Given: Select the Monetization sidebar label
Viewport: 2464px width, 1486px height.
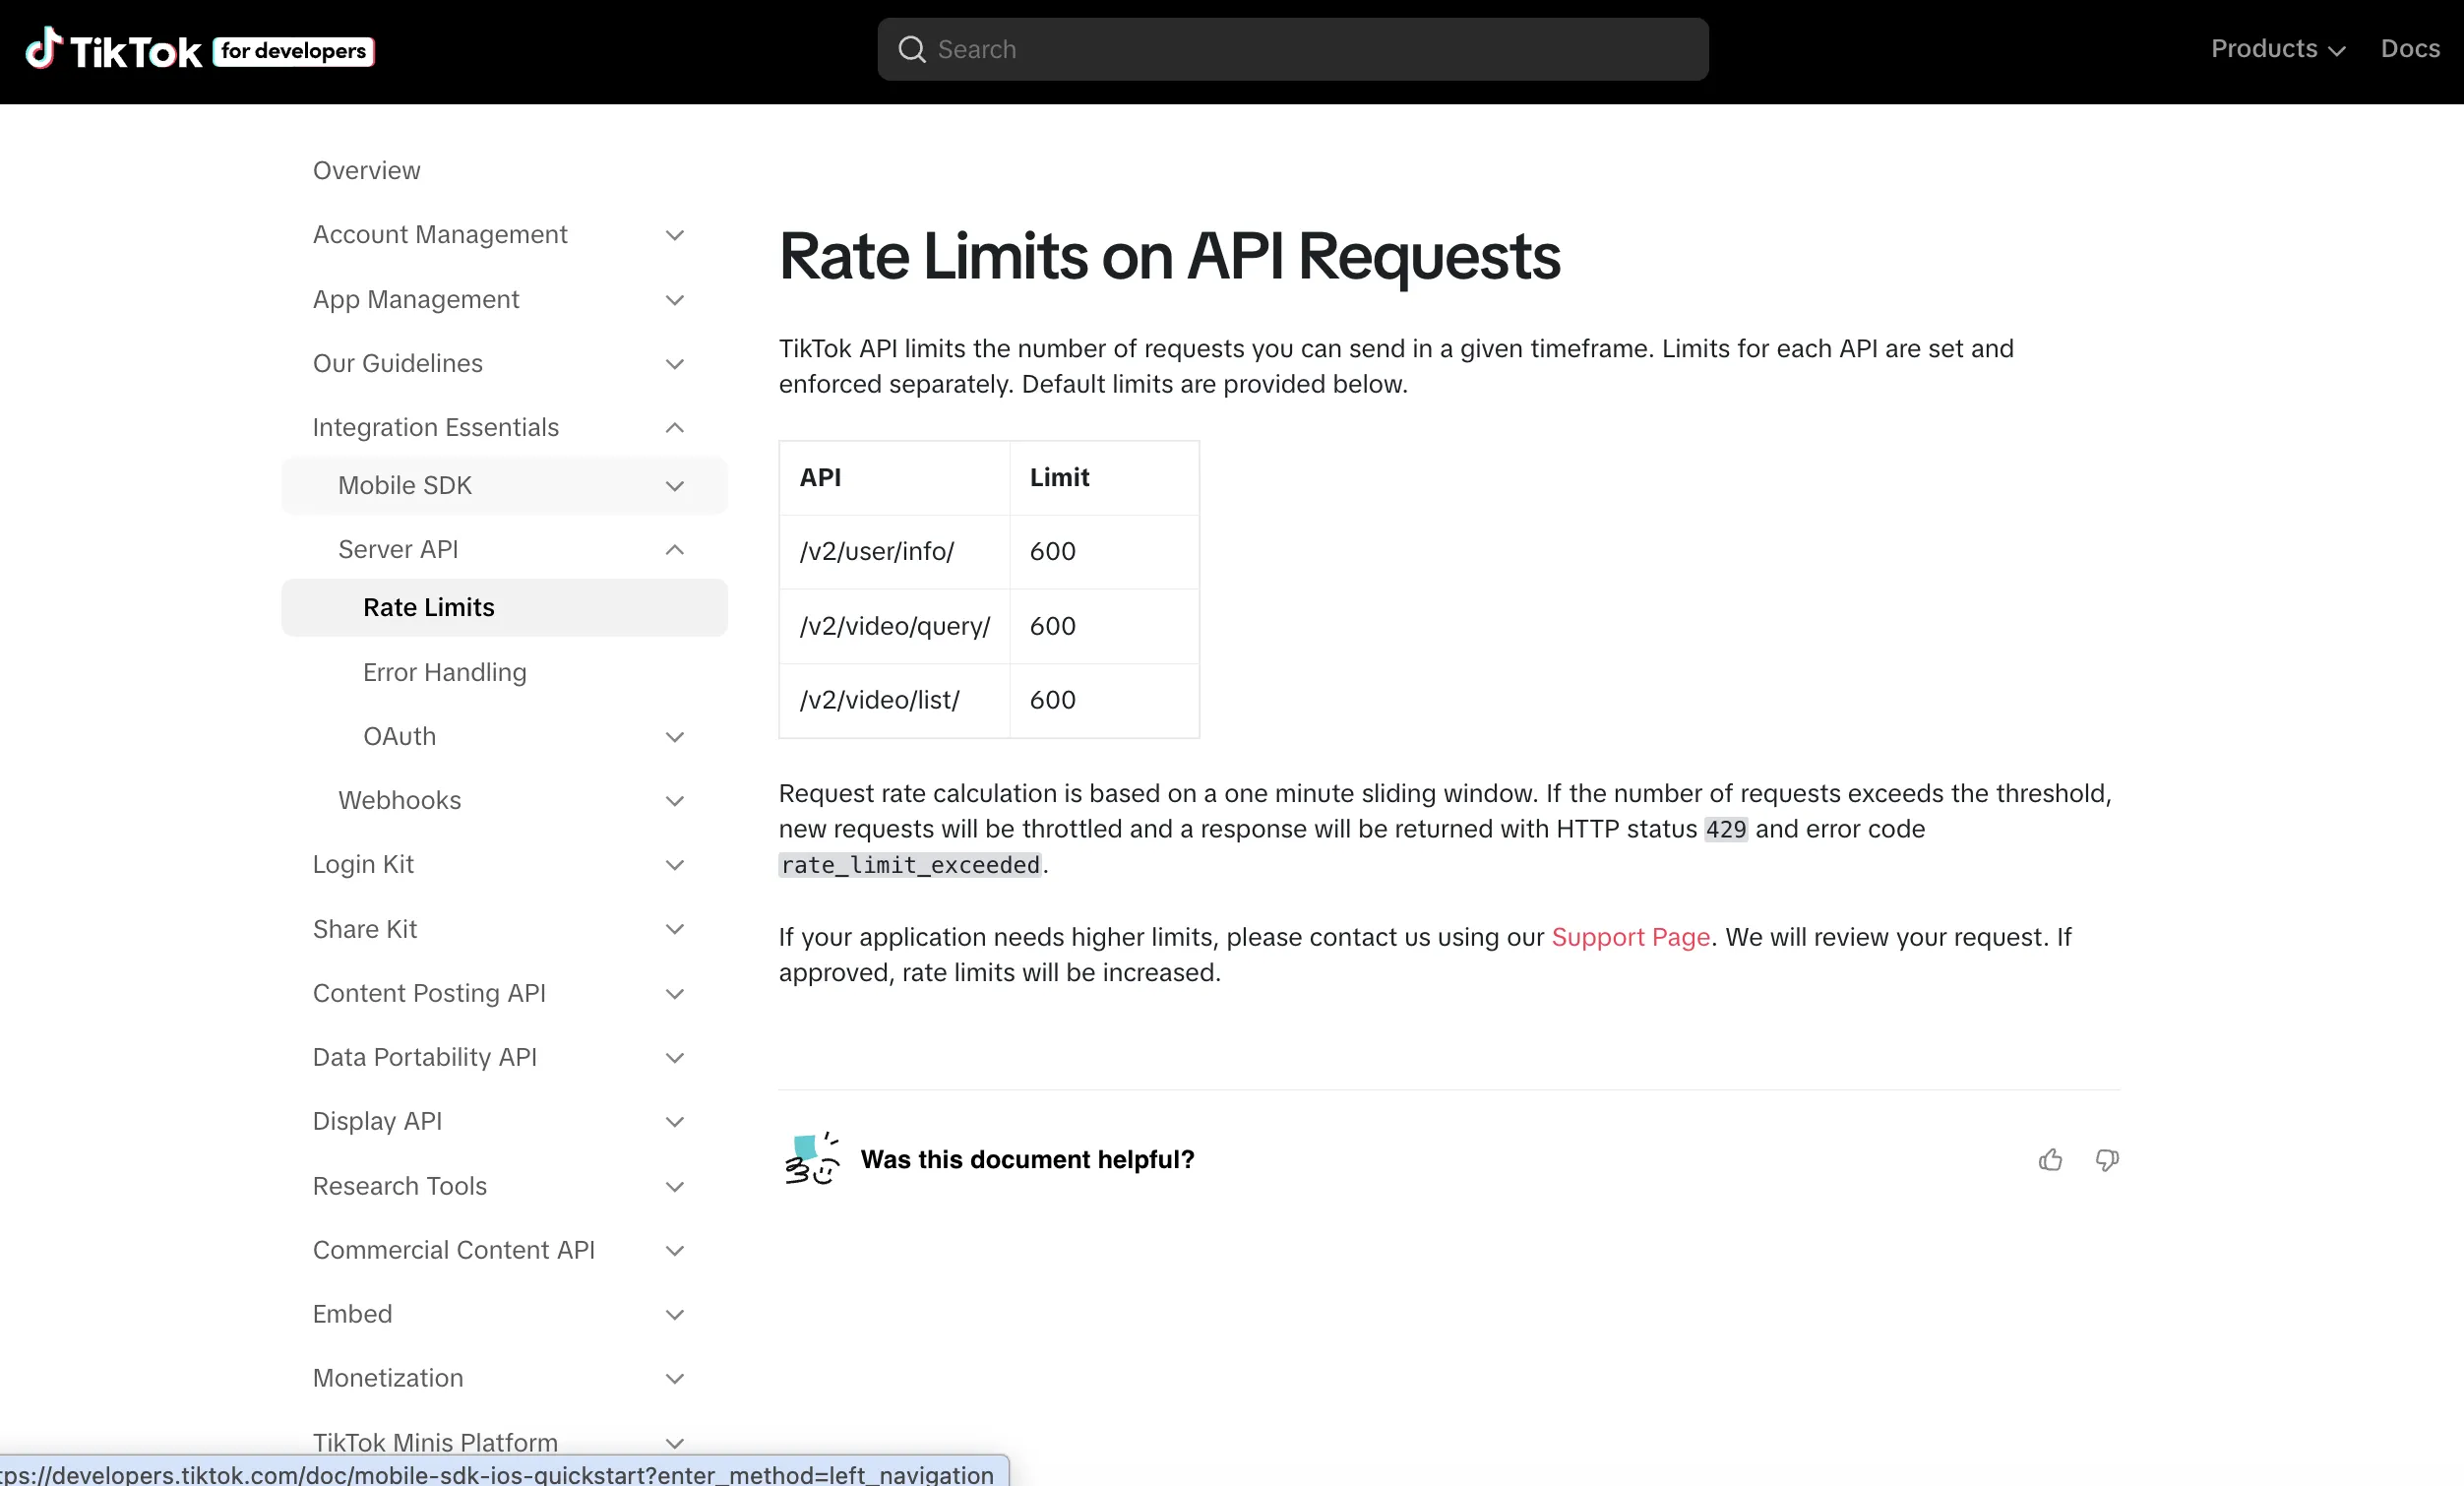Looking at the screenshot, I should [x=388, y=1378].
